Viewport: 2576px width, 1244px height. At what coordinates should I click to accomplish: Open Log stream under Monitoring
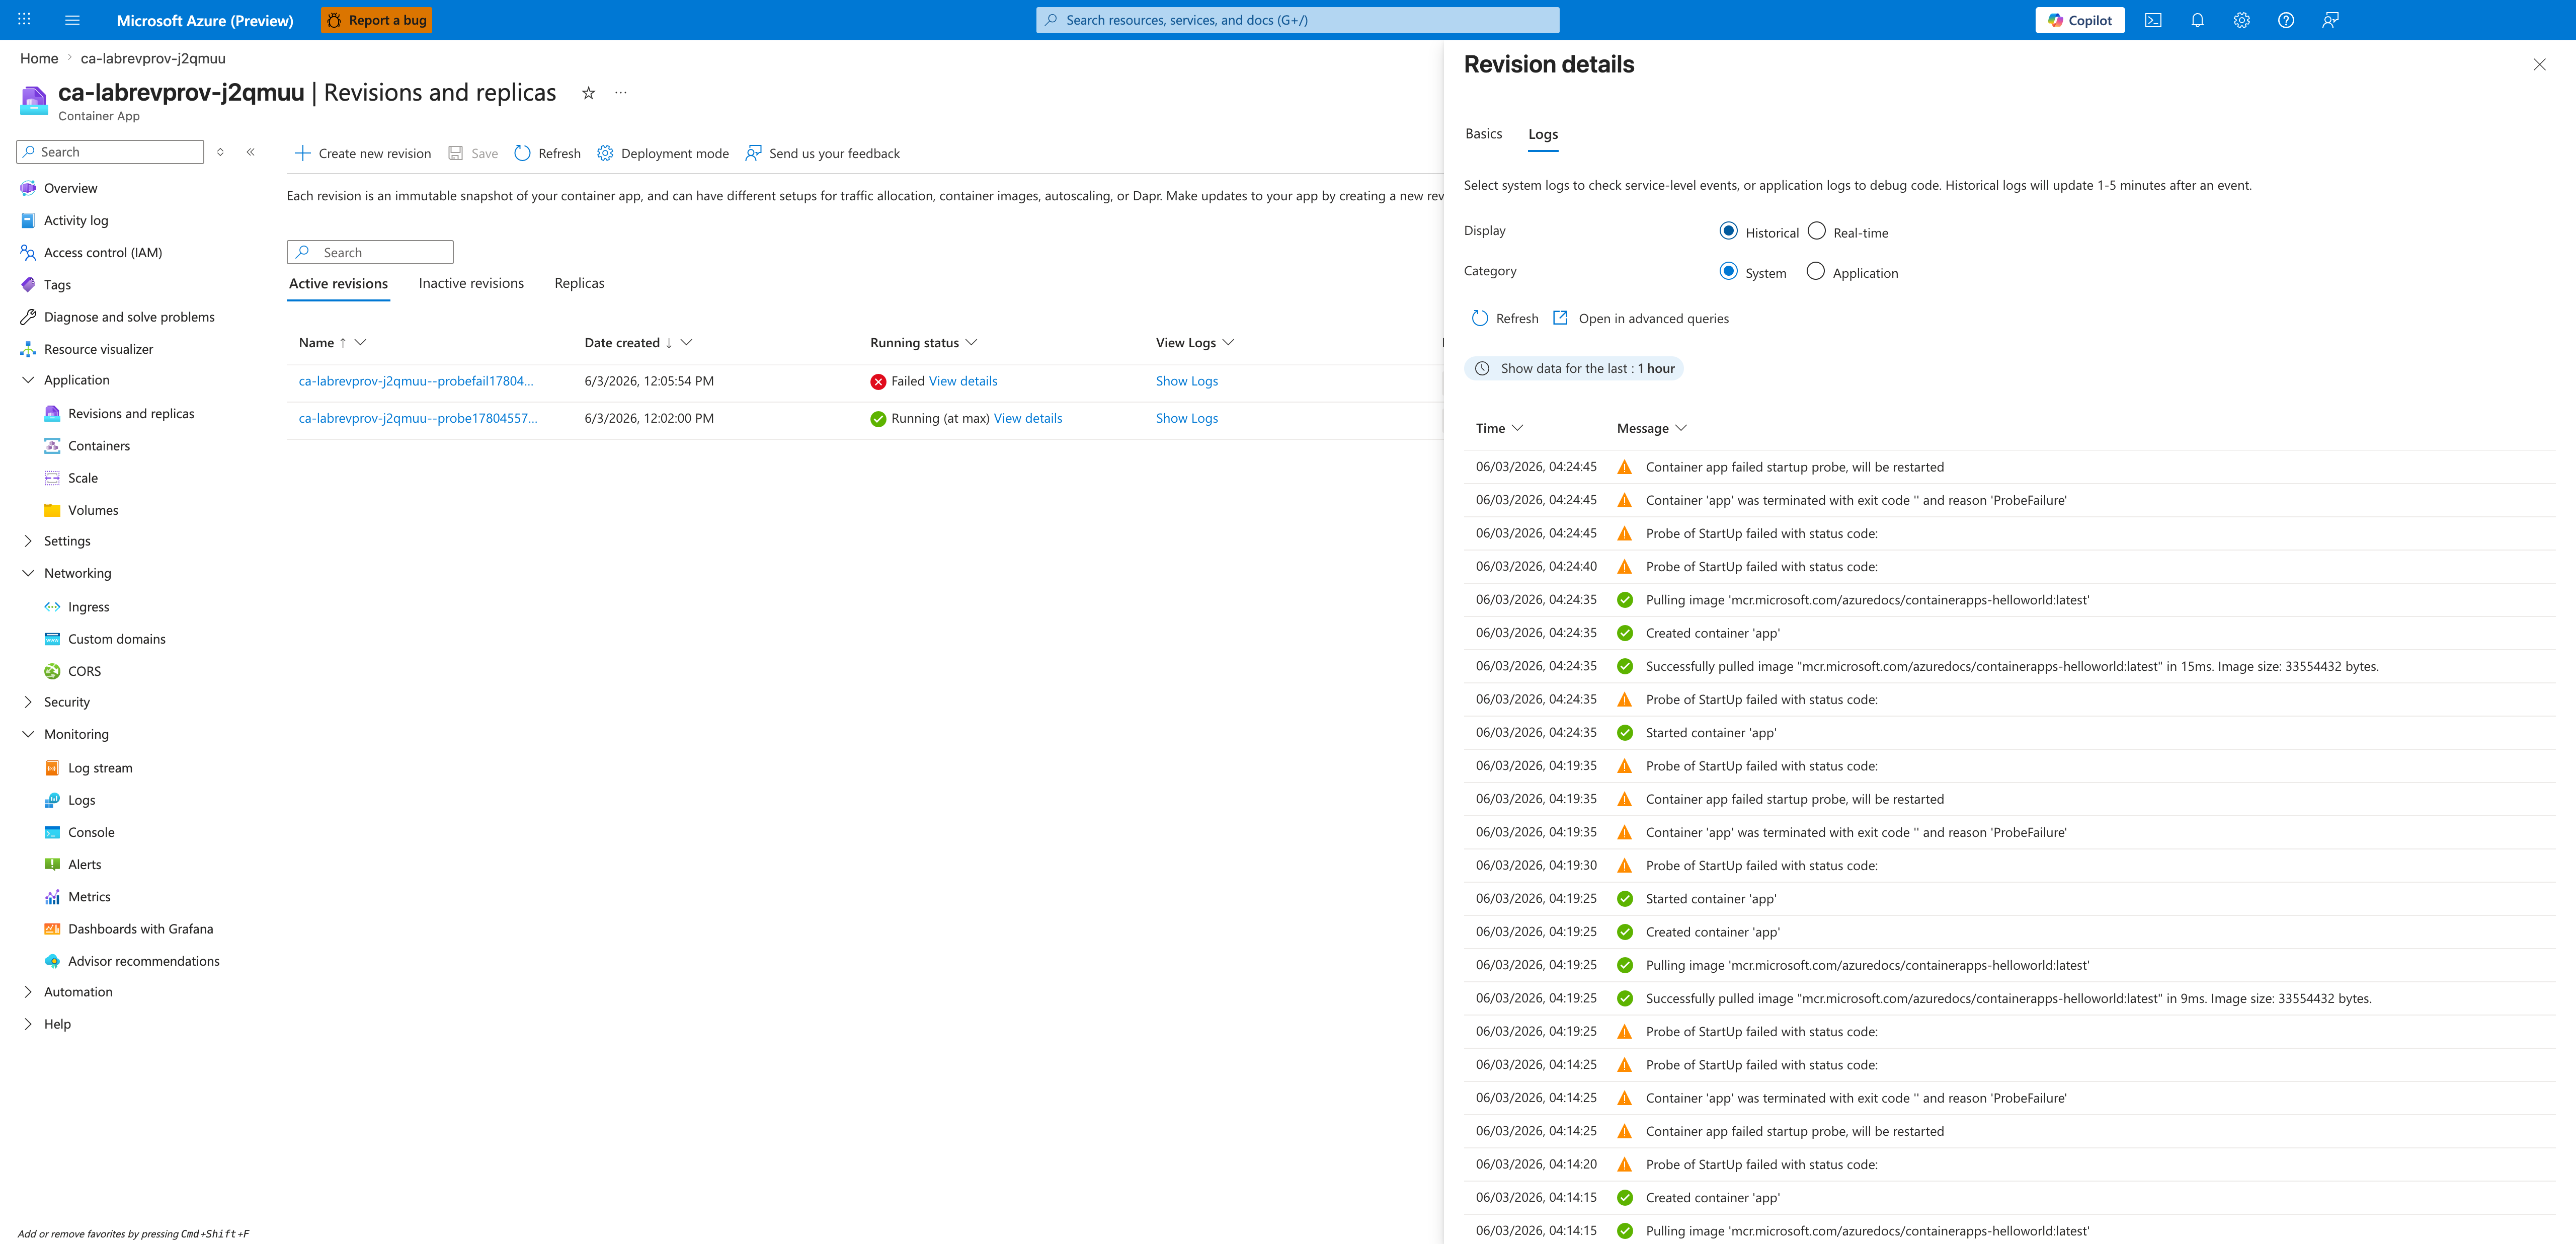click(x=100, y=768)
